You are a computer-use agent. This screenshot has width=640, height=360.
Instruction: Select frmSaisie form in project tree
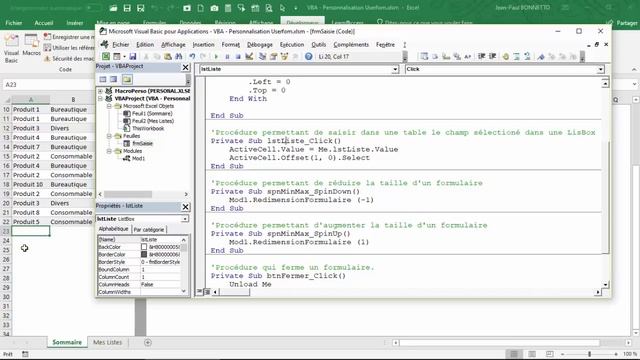[x=142, y=143]
